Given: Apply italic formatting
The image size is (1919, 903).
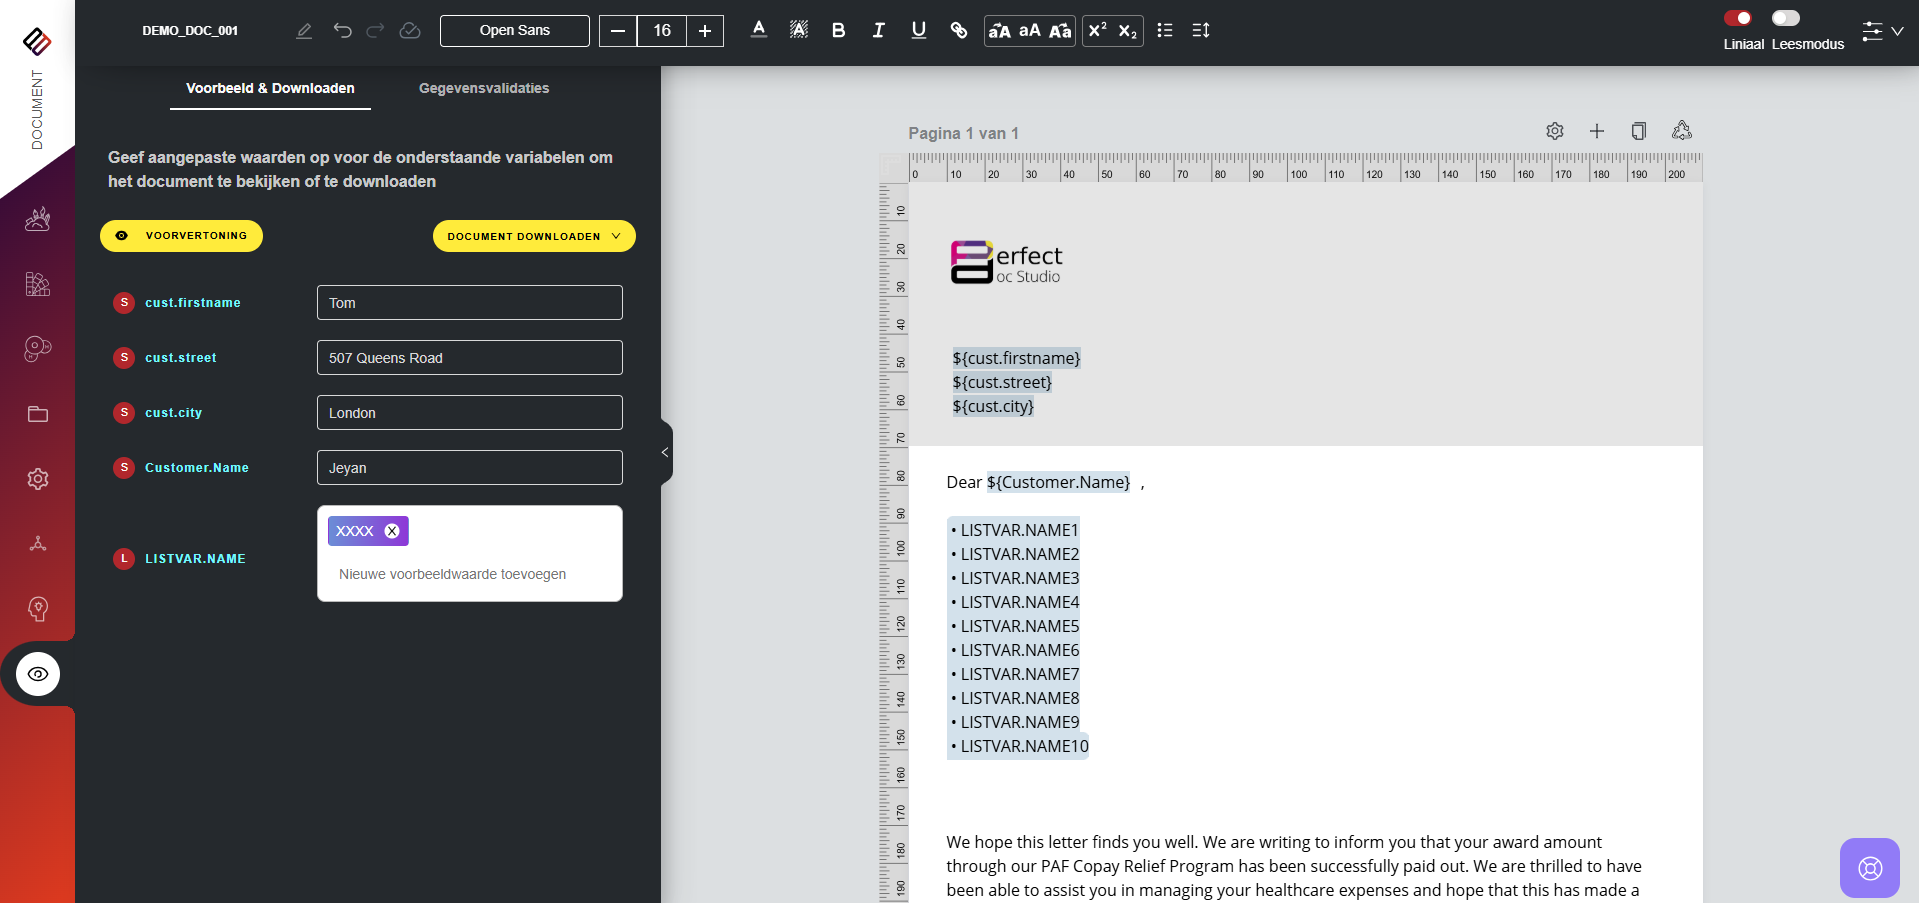Looking at the screenshot, I should click(x=878, y=31).
